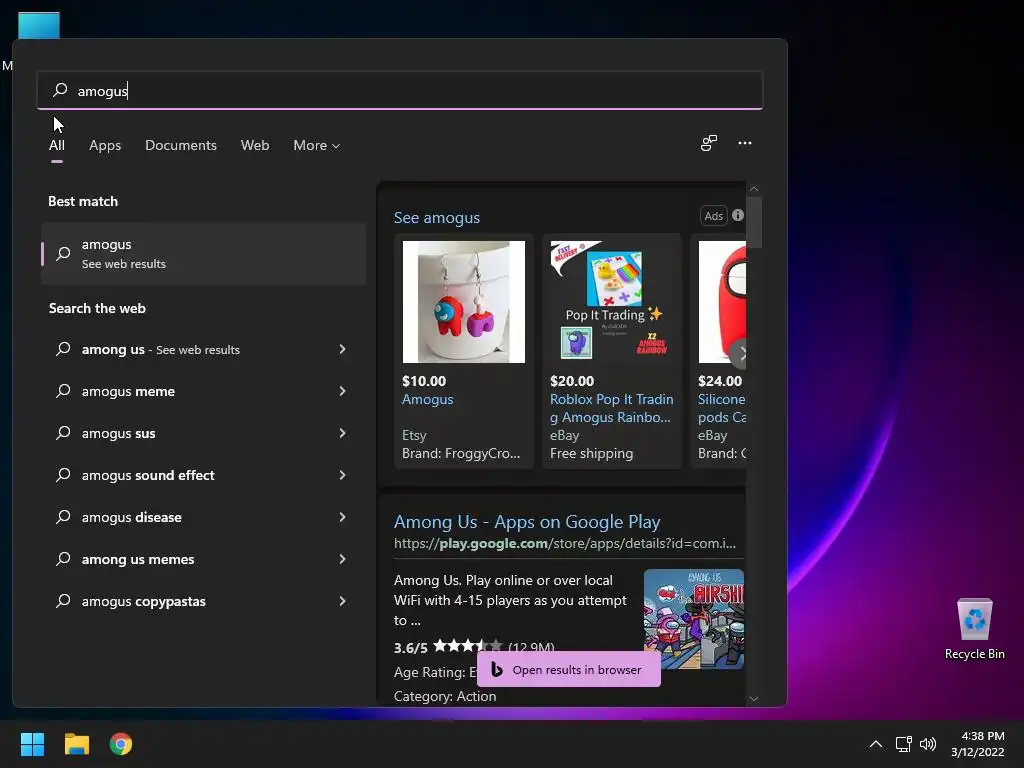
Task: Open the network status tray icon
Action: click(x=903, y=744)
